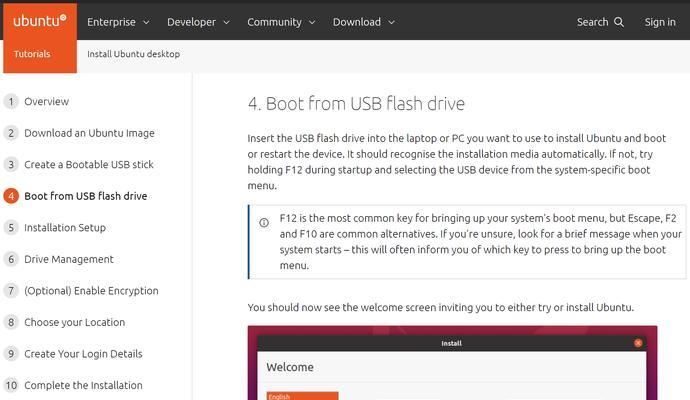This screenshot has width=690, height=400.
Task: Go to Choose your Location step
Action: point(75,322)
